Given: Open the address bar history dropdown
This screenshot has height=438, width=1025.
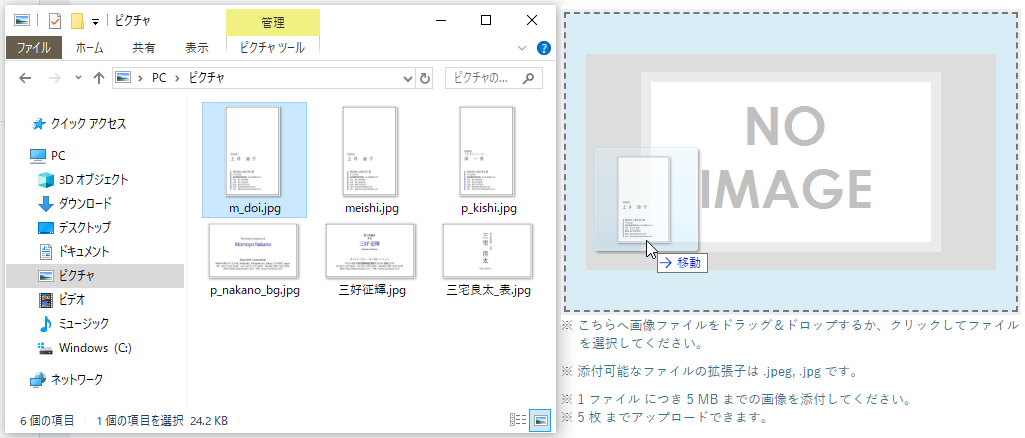Looking at the screenshot, I should tap(408, 78).
